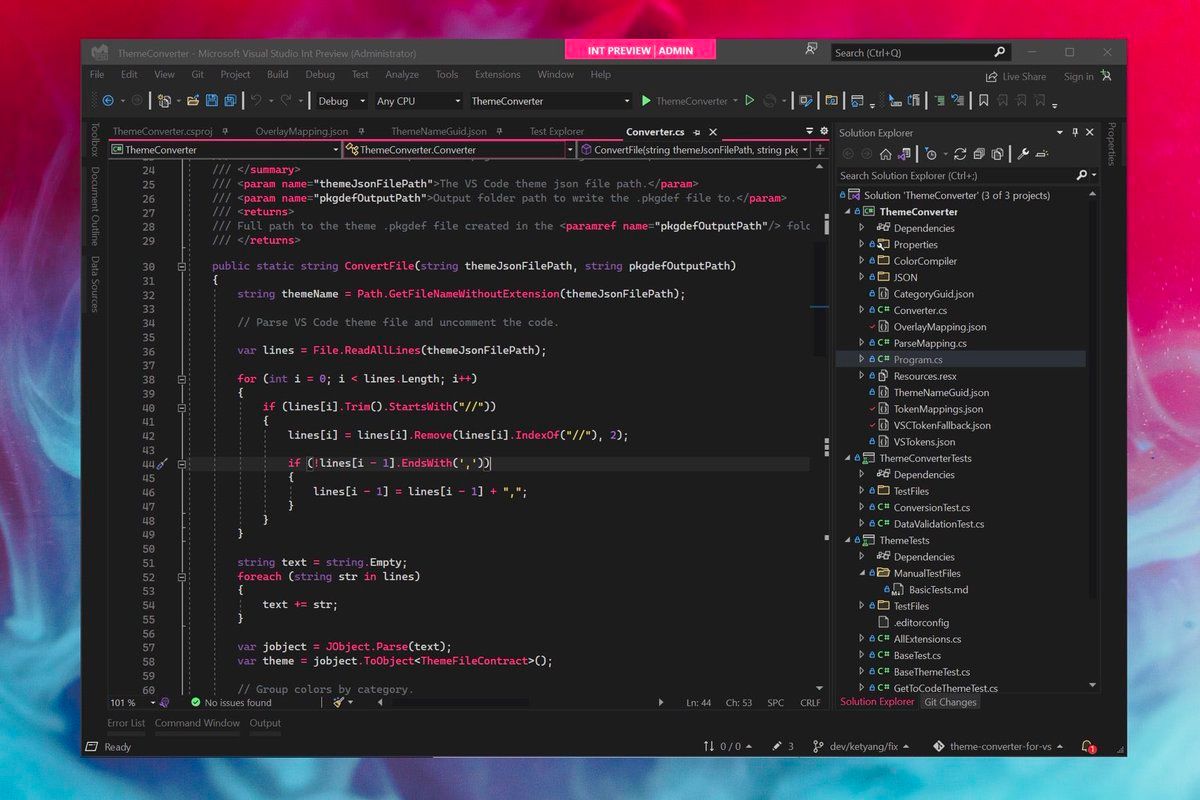
Task: Switch to the OverlayMapping.json tab
Action: [300, 132]
